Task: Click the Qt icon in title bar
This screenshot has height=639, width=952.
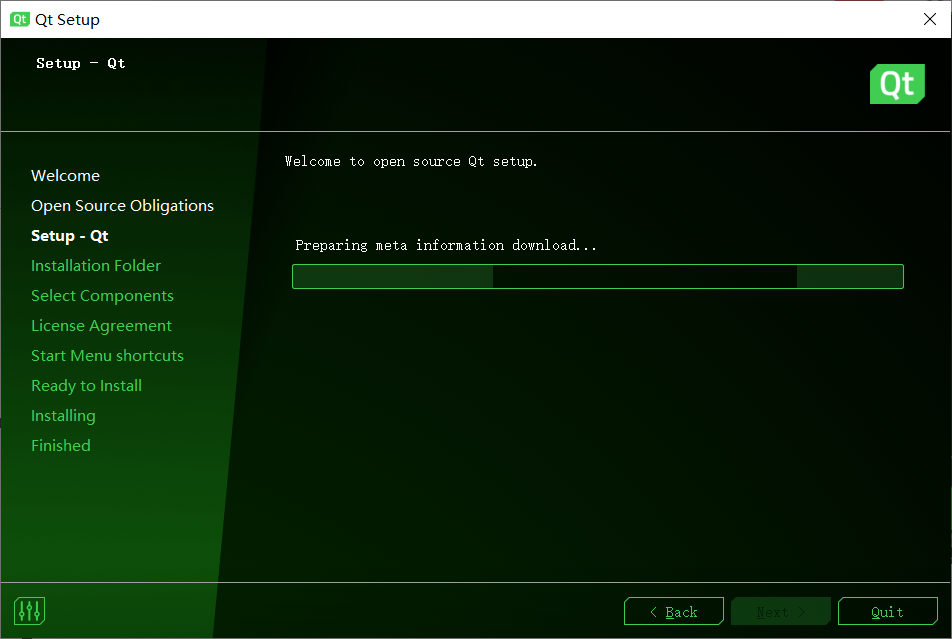Action: 19,19
